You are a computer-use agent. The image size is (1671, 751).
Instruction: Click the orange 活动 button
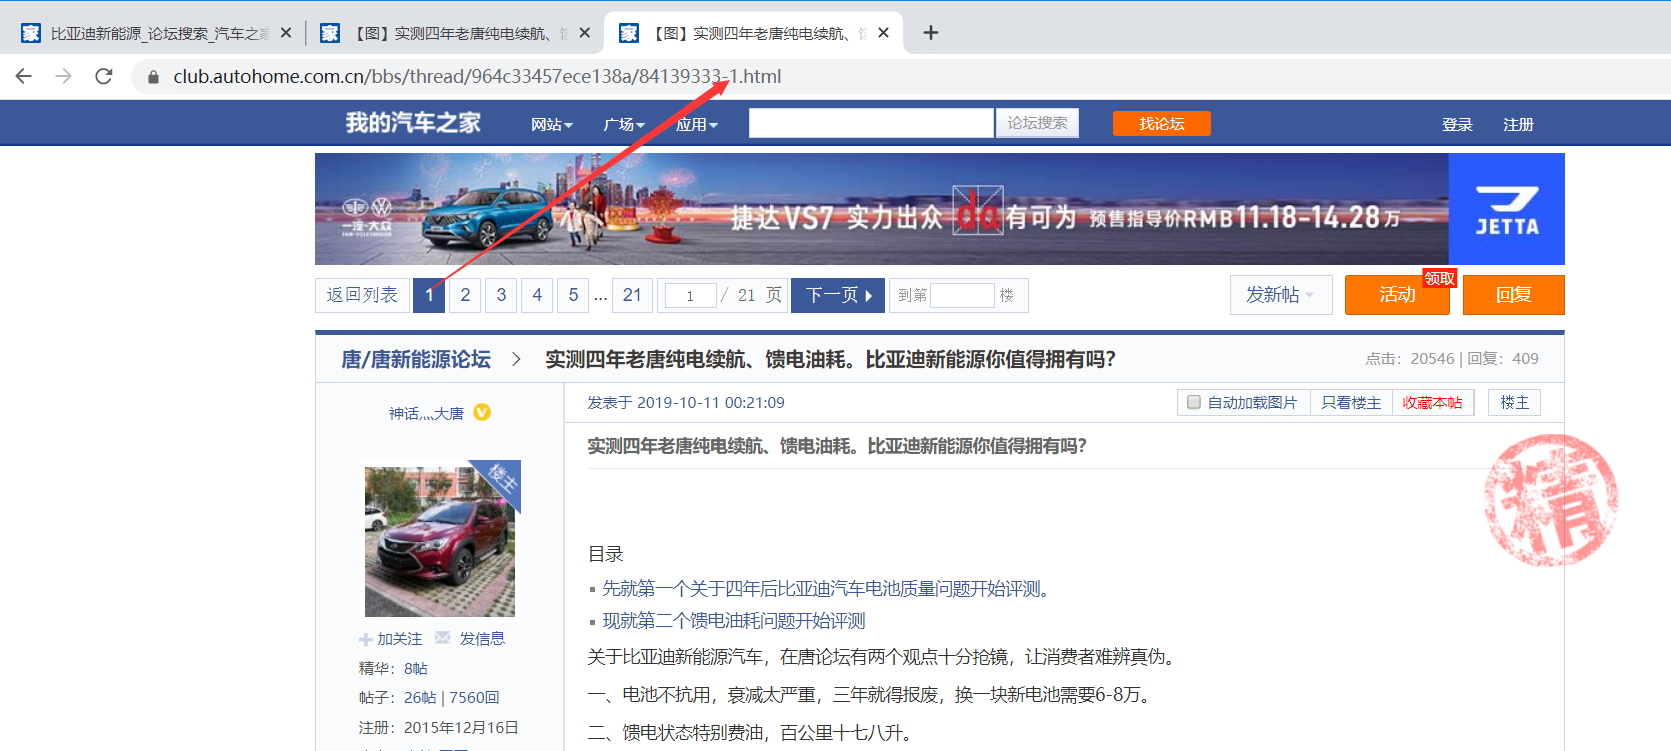(x=1397, y=295)
